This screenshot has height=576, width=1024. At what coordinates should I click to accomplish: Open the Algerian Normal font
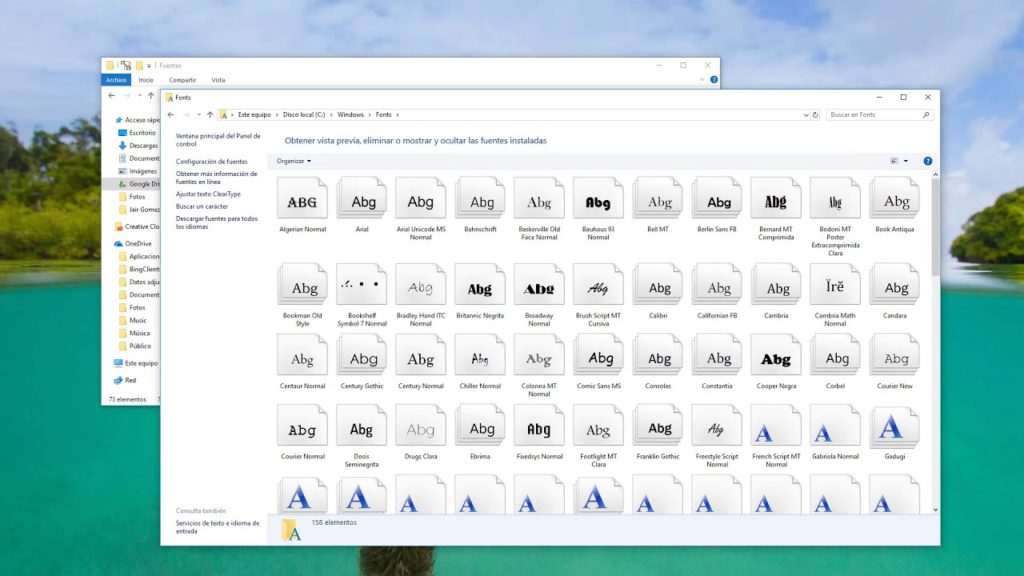coord(301,198)
